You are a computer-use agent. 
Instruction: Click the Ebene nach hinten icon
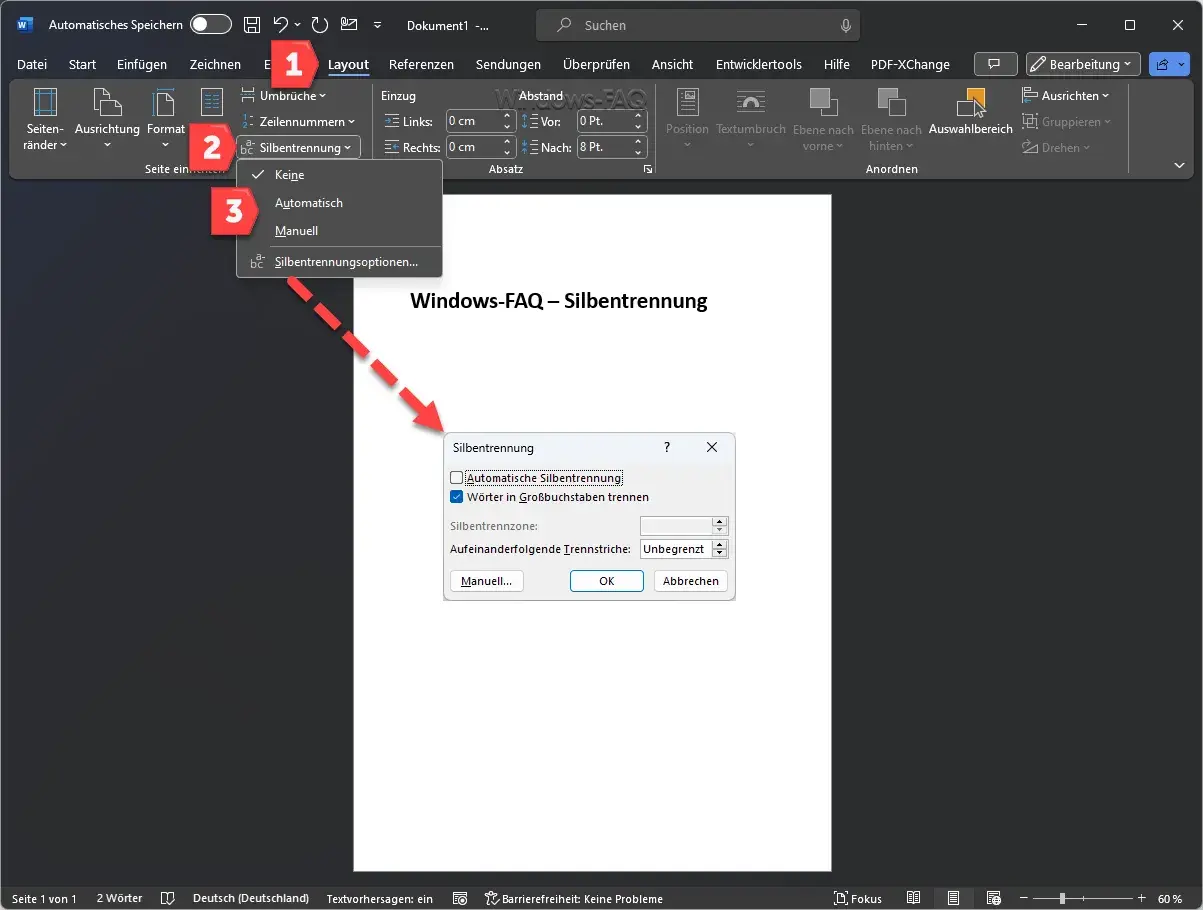click(x=891, y=103)
